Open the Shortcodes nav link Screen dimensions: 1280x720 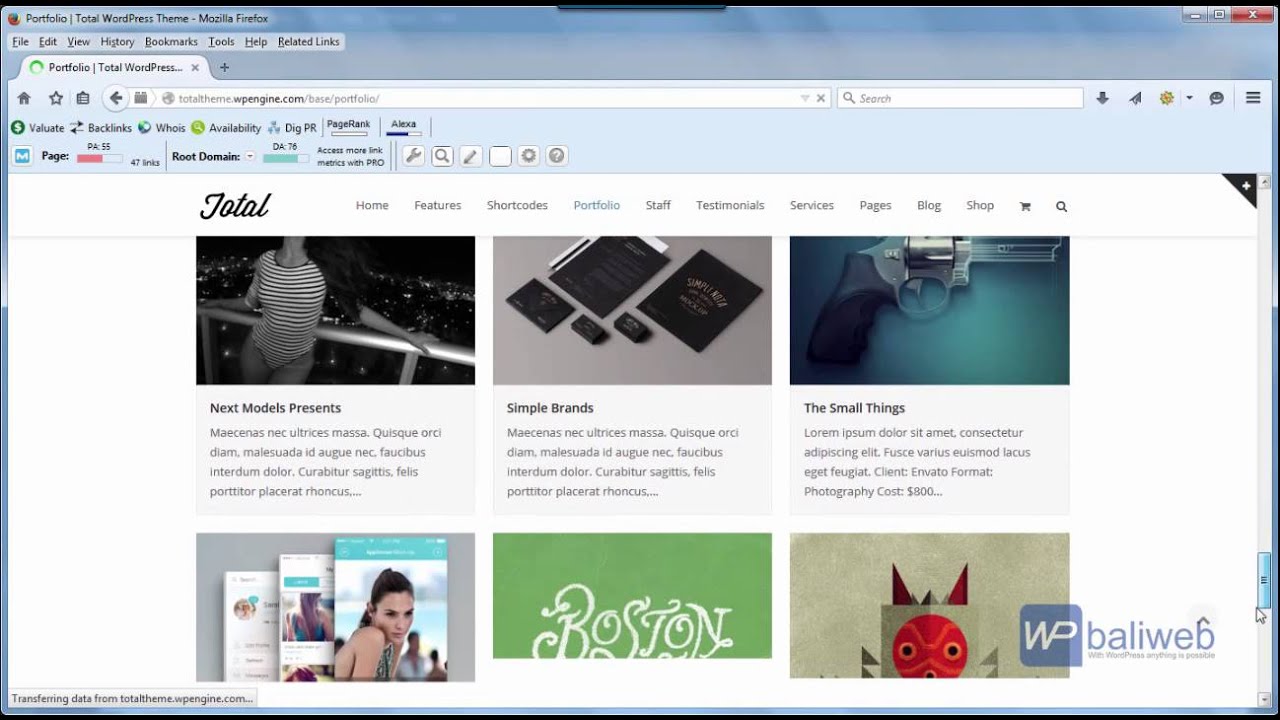tap(517, 205)
